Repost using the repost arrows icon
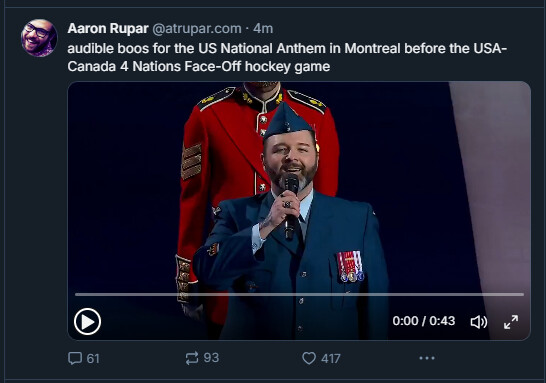Image resolution: width=546 pixels, height=383 pixels. click(x=192, y=358)
